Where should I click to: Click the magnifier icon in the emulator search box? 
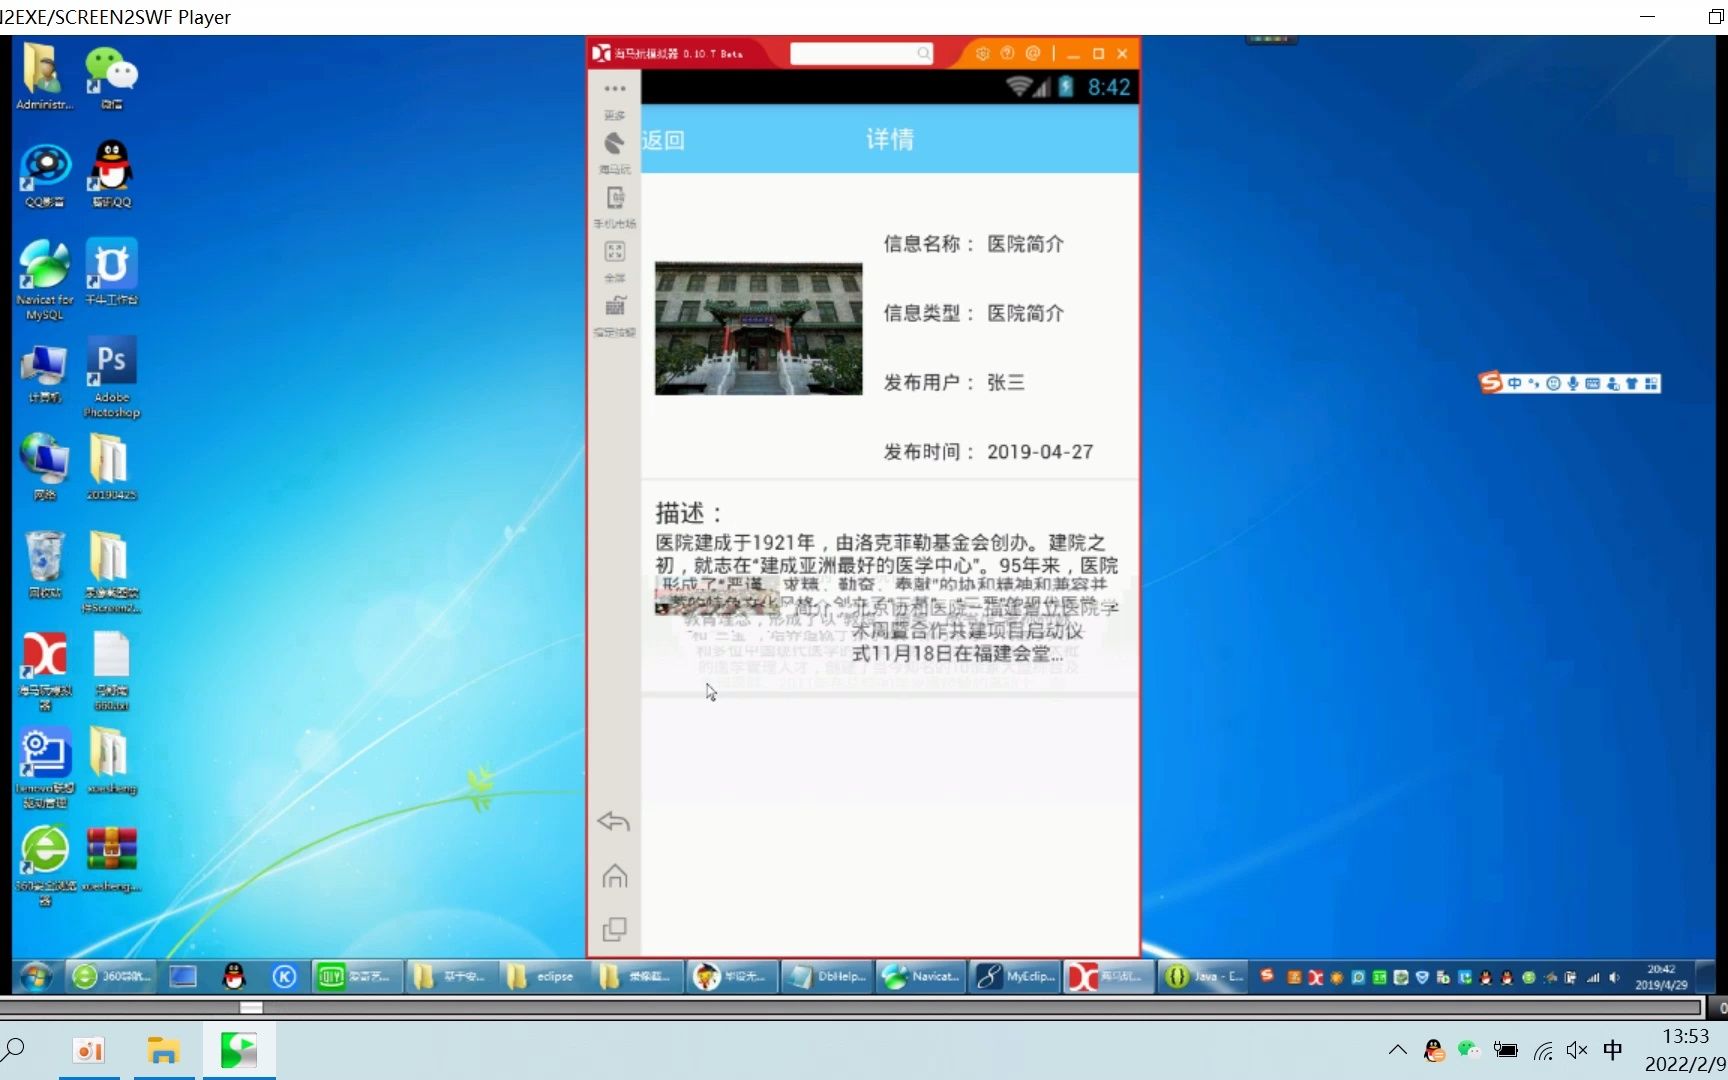(923, 53)
